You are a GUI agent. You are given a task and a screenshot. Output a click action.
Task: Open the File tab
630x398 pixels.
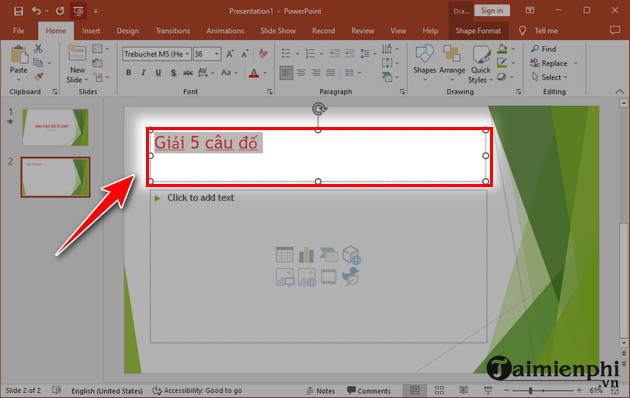coord(18,31)
